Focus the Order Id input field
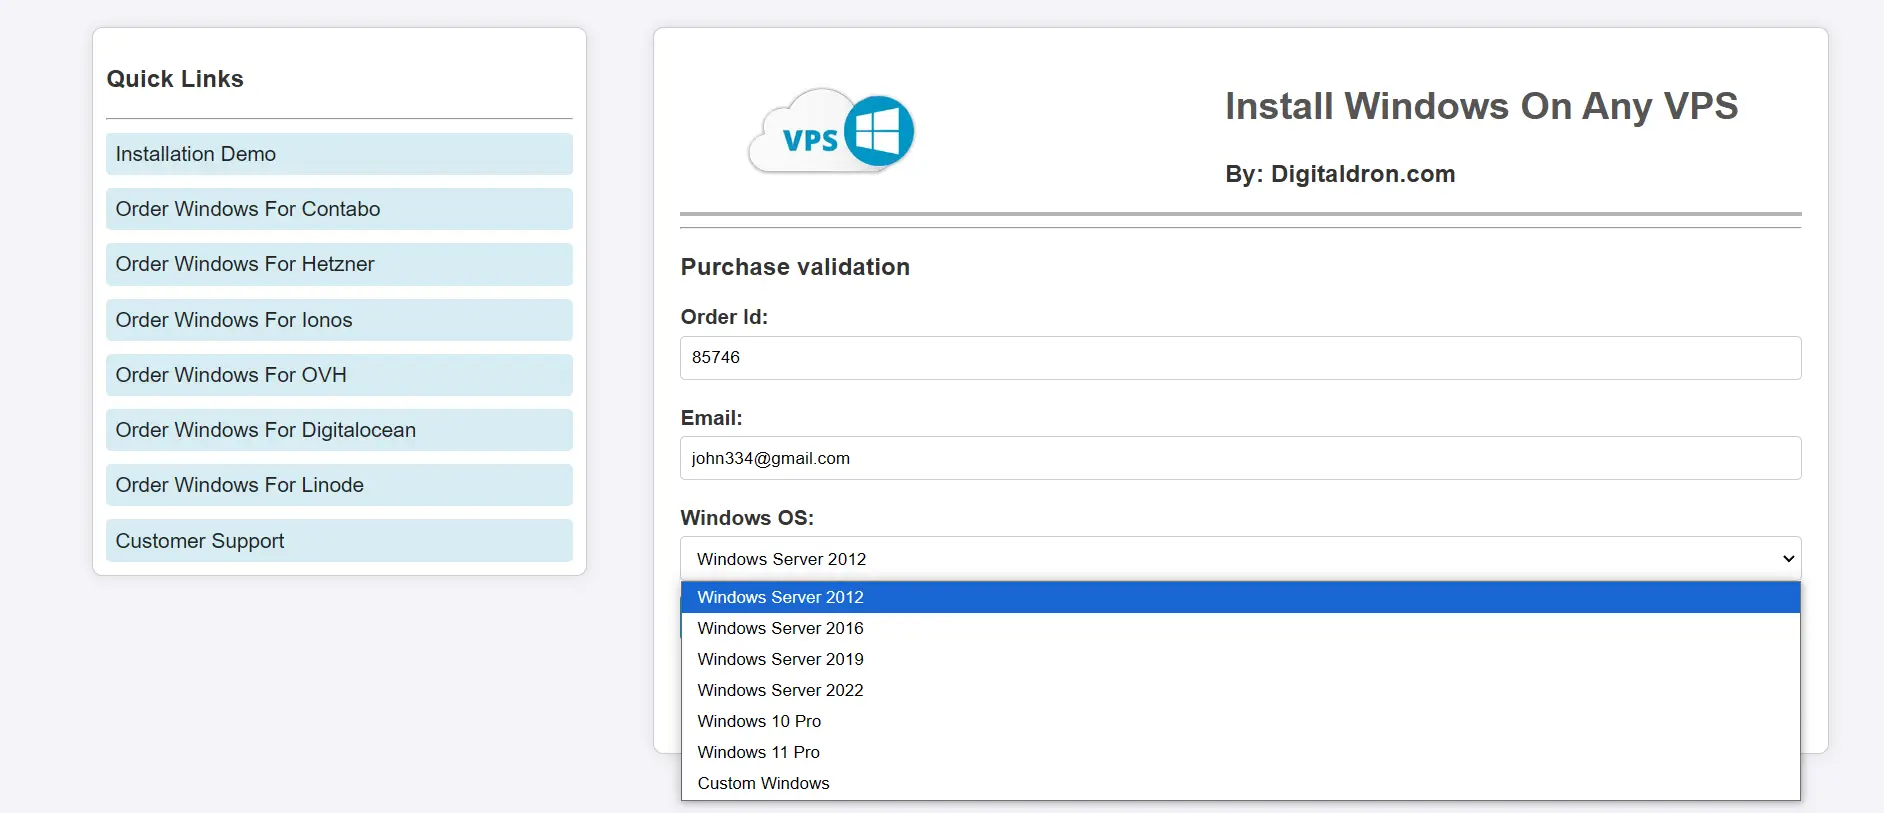 (1240, 358)
